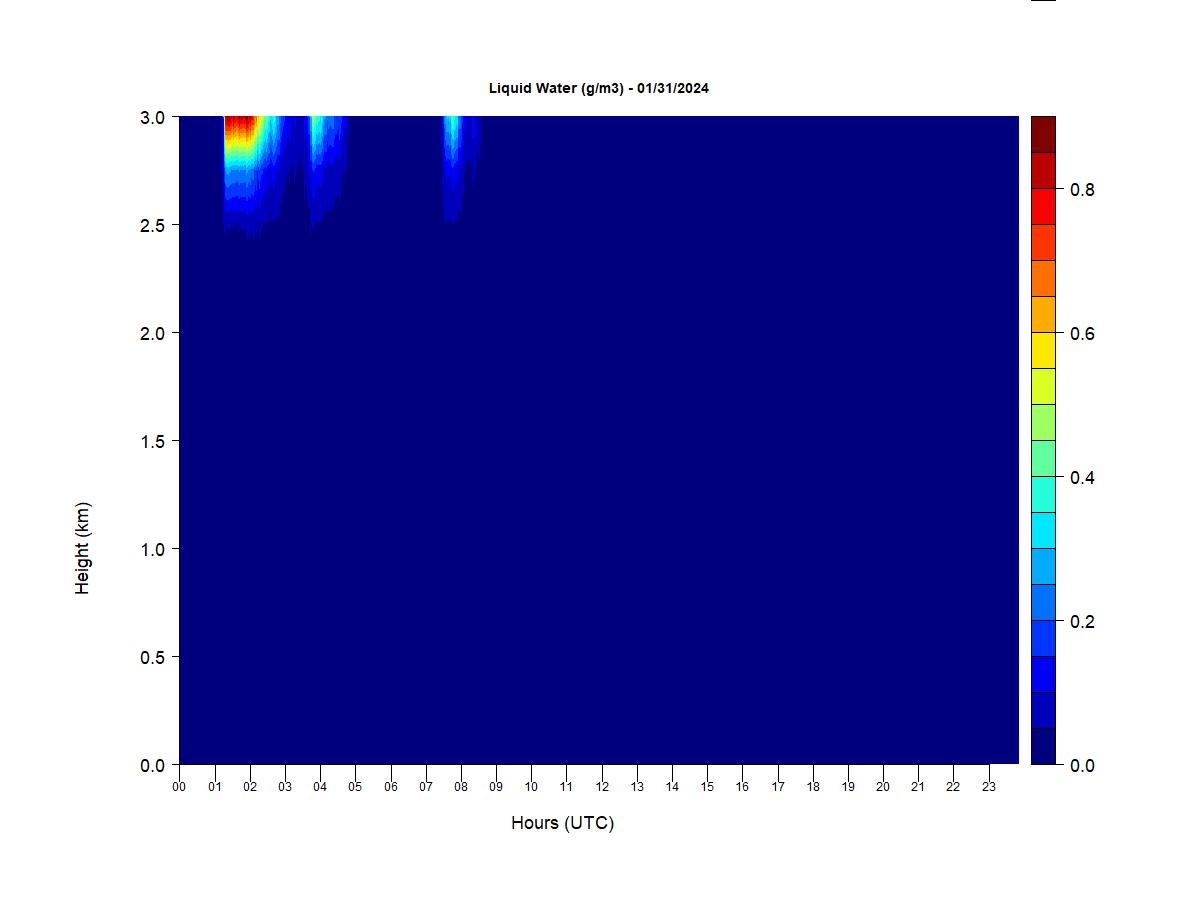
Task: Click the 2.0 tick on the height axis
Action: (x=153, y=333)
